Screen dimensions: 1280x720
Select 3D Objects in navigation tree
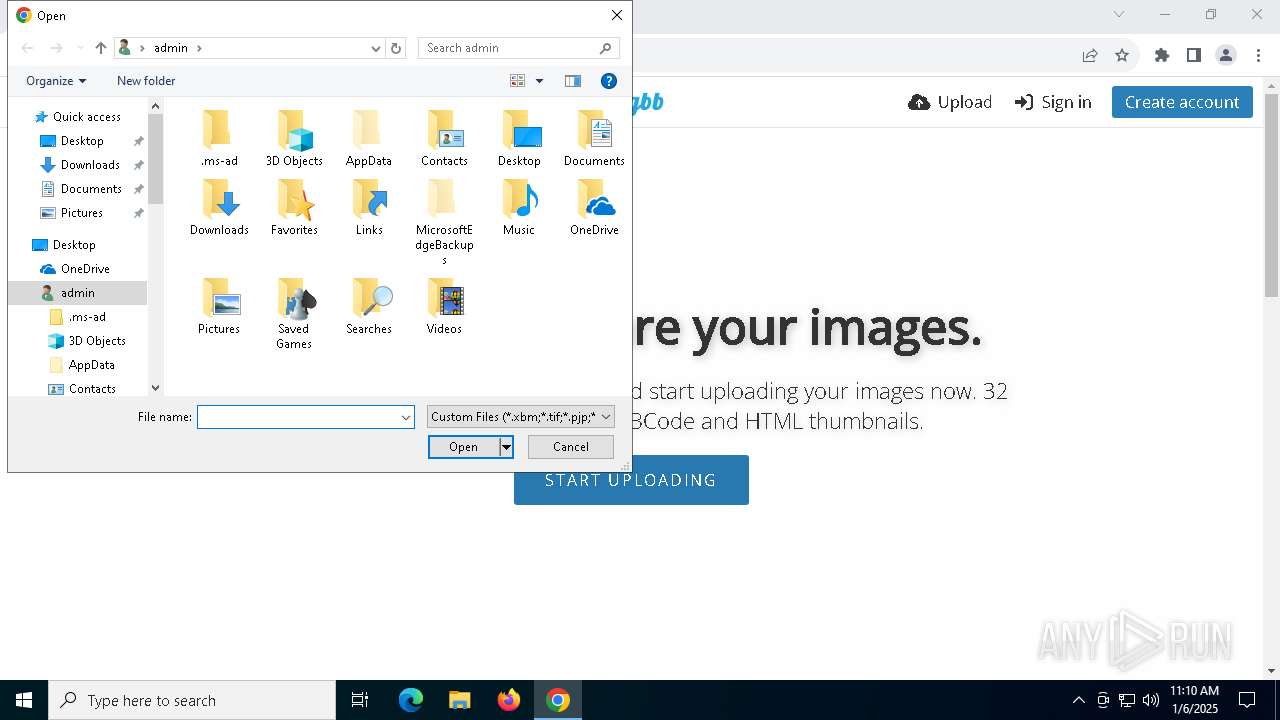coord(97,341)
